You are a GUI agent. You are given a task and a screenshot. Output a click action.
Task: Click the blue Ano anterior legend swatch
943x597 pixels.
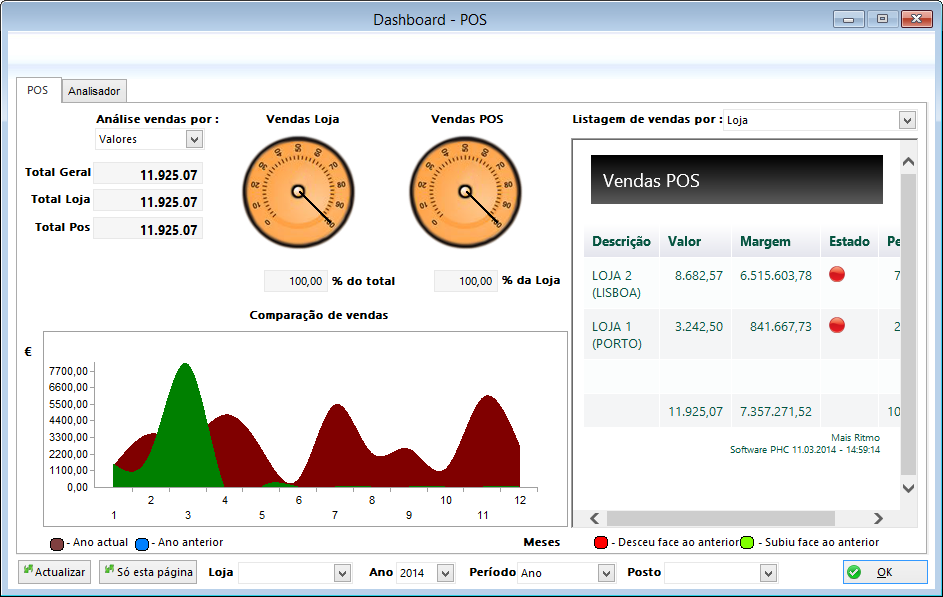coord(142,544)
